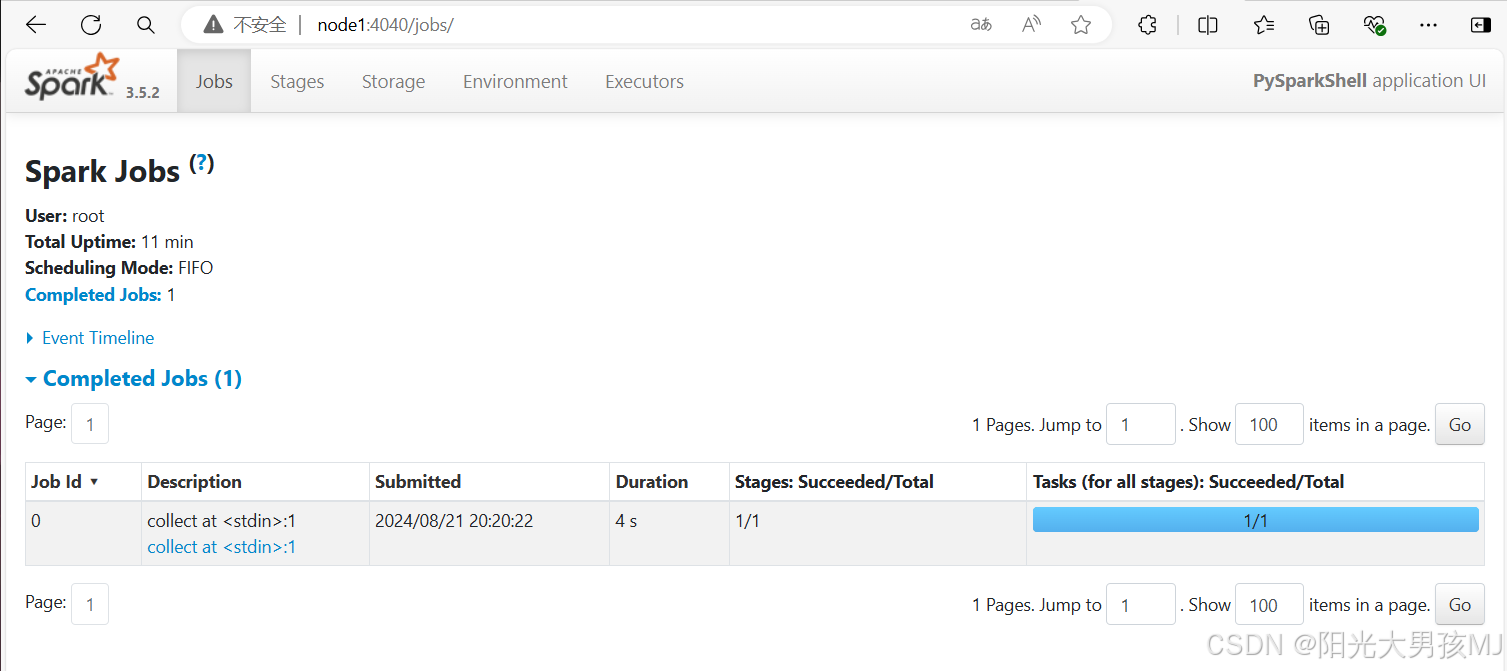This screenshot has height=671, width=1507.
Task: Focus the top Jump to page field
Action: tap(1140, 425)
